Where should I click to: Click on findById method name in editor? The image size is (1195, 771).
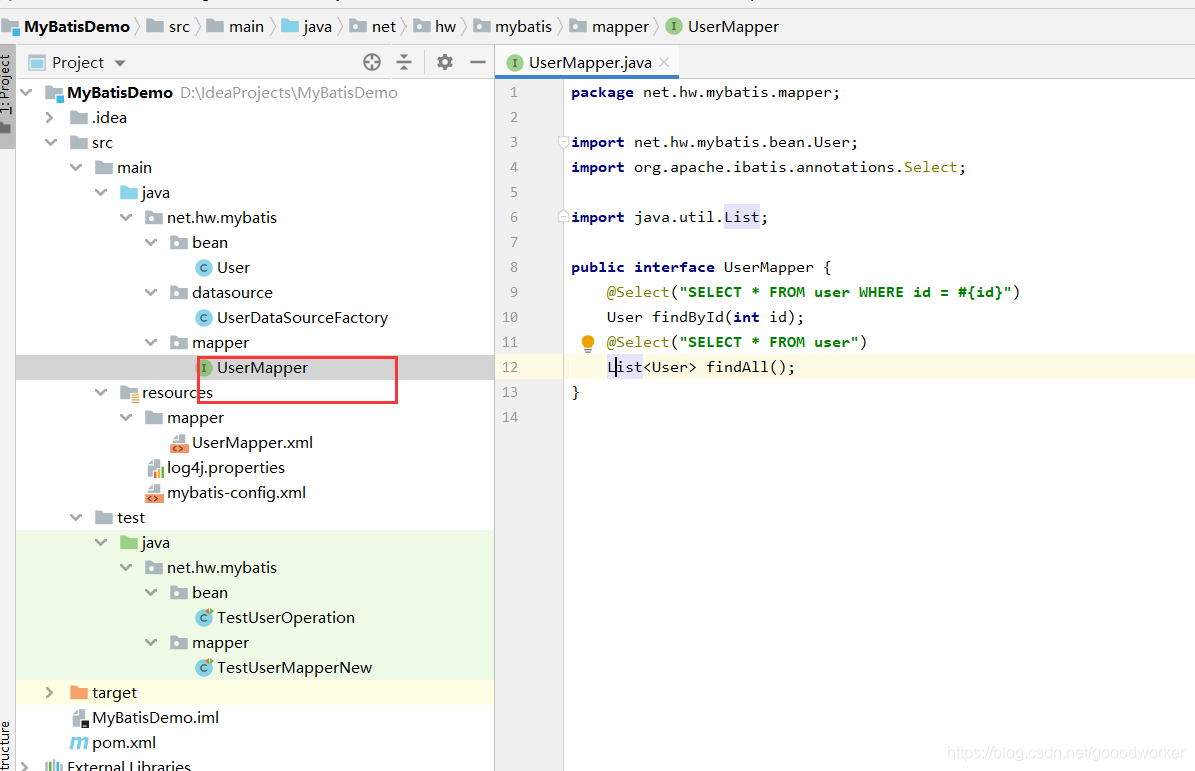(x=688, y=317)
